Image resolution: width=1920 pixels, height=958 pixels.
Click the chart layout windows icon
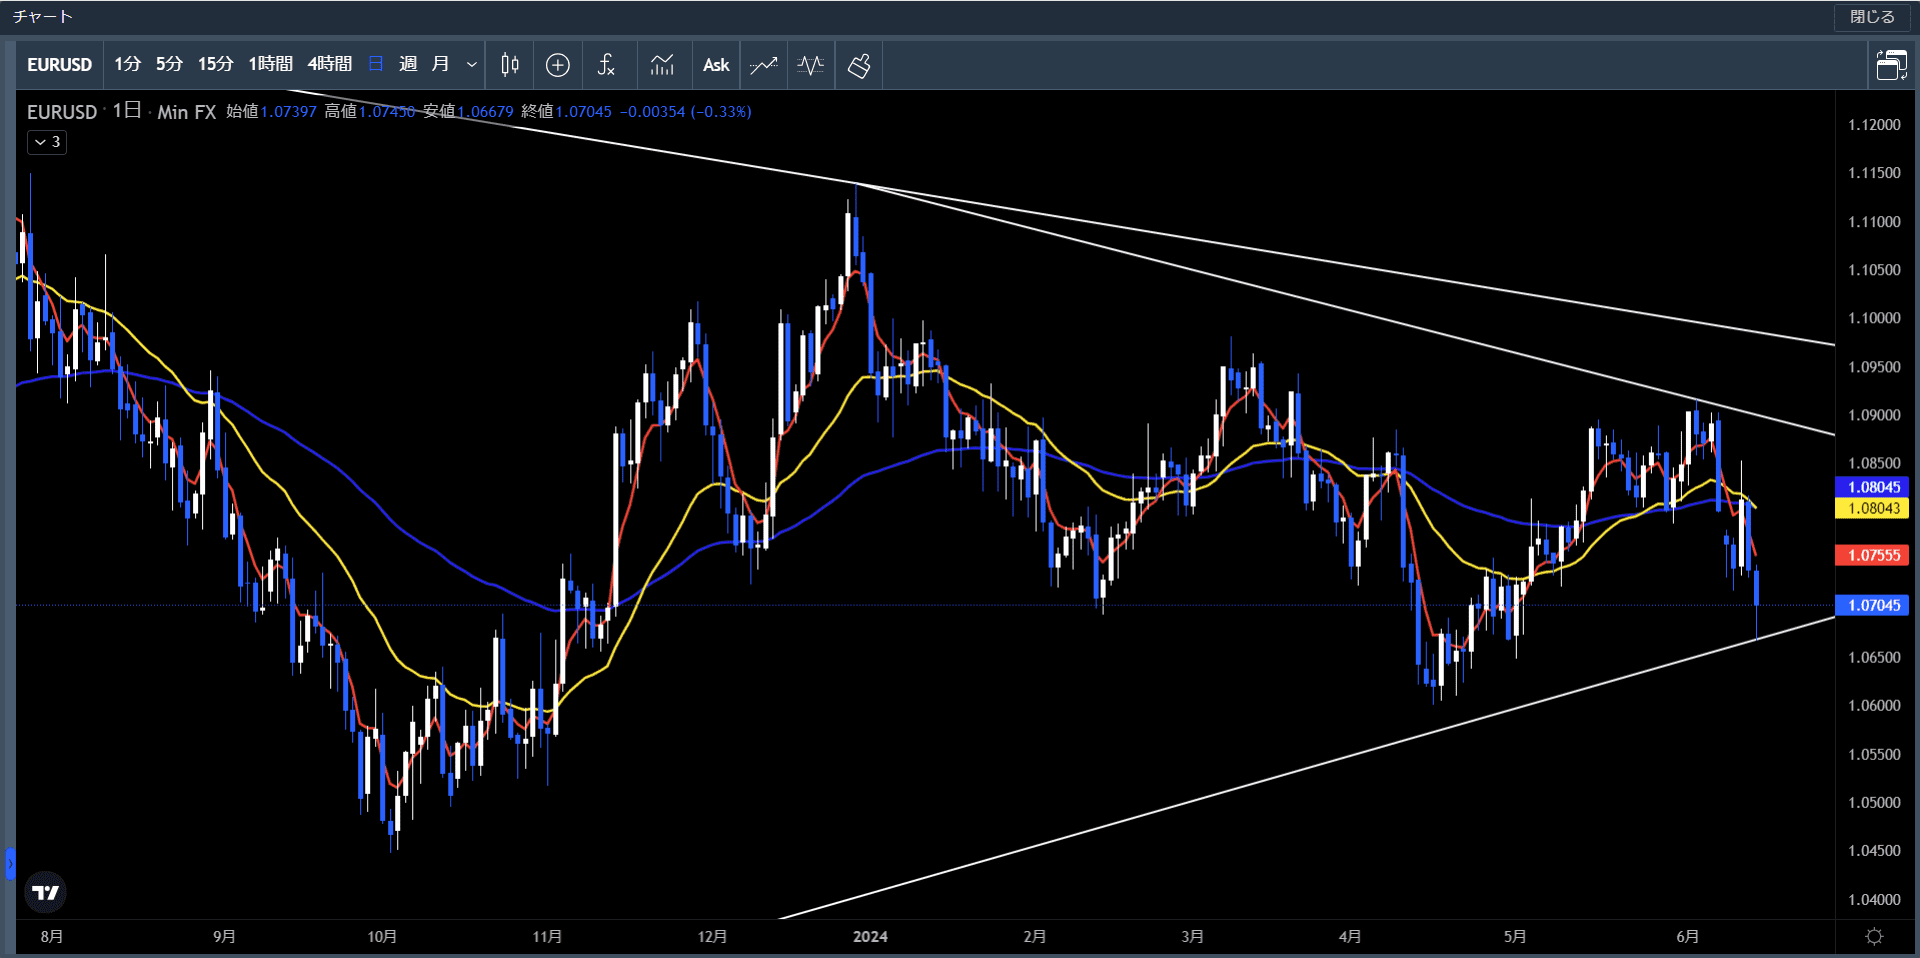click(x=1891, y=65)
